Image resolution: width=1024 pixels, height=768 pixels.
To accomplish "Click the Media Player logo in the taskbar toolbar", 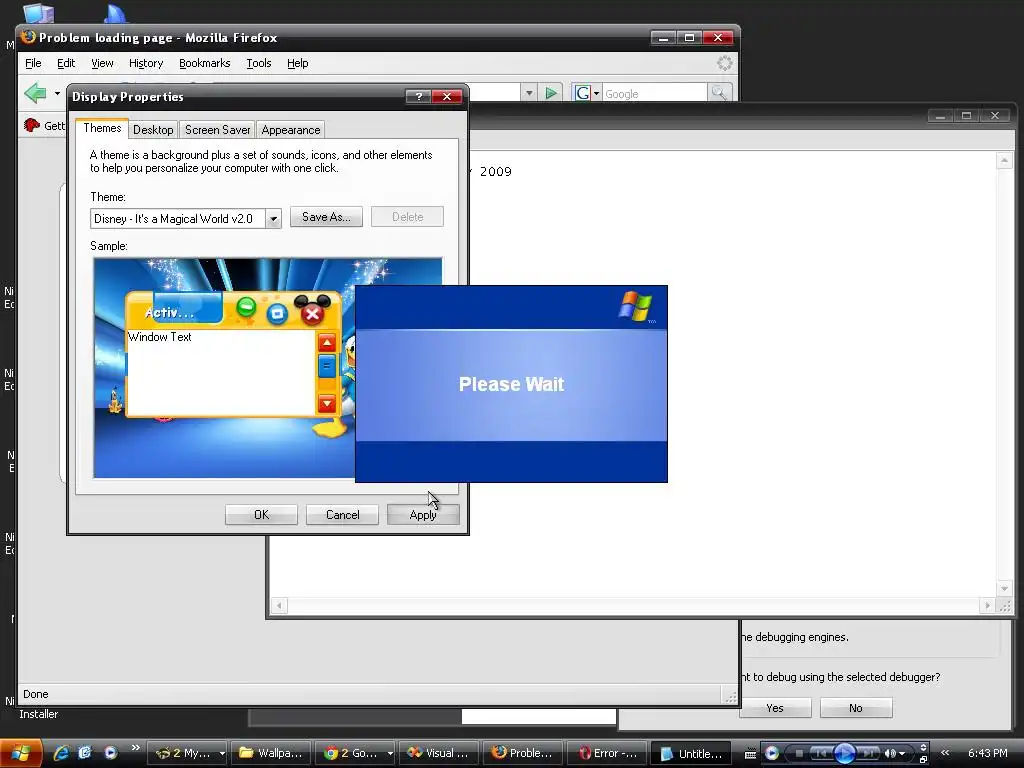I will coord(772,753).
